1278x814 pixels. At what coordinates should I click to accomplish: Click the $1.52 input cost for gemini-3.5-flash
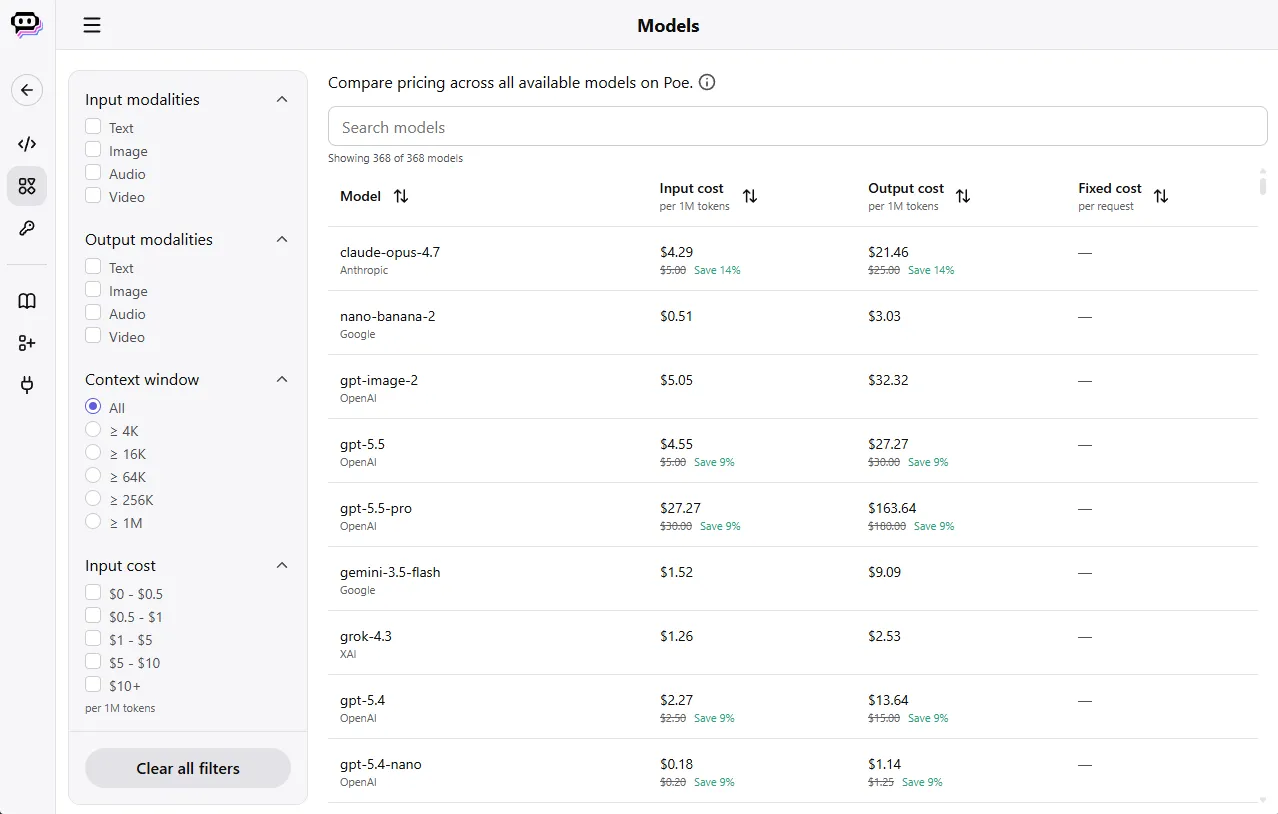(x=676, y=572)
